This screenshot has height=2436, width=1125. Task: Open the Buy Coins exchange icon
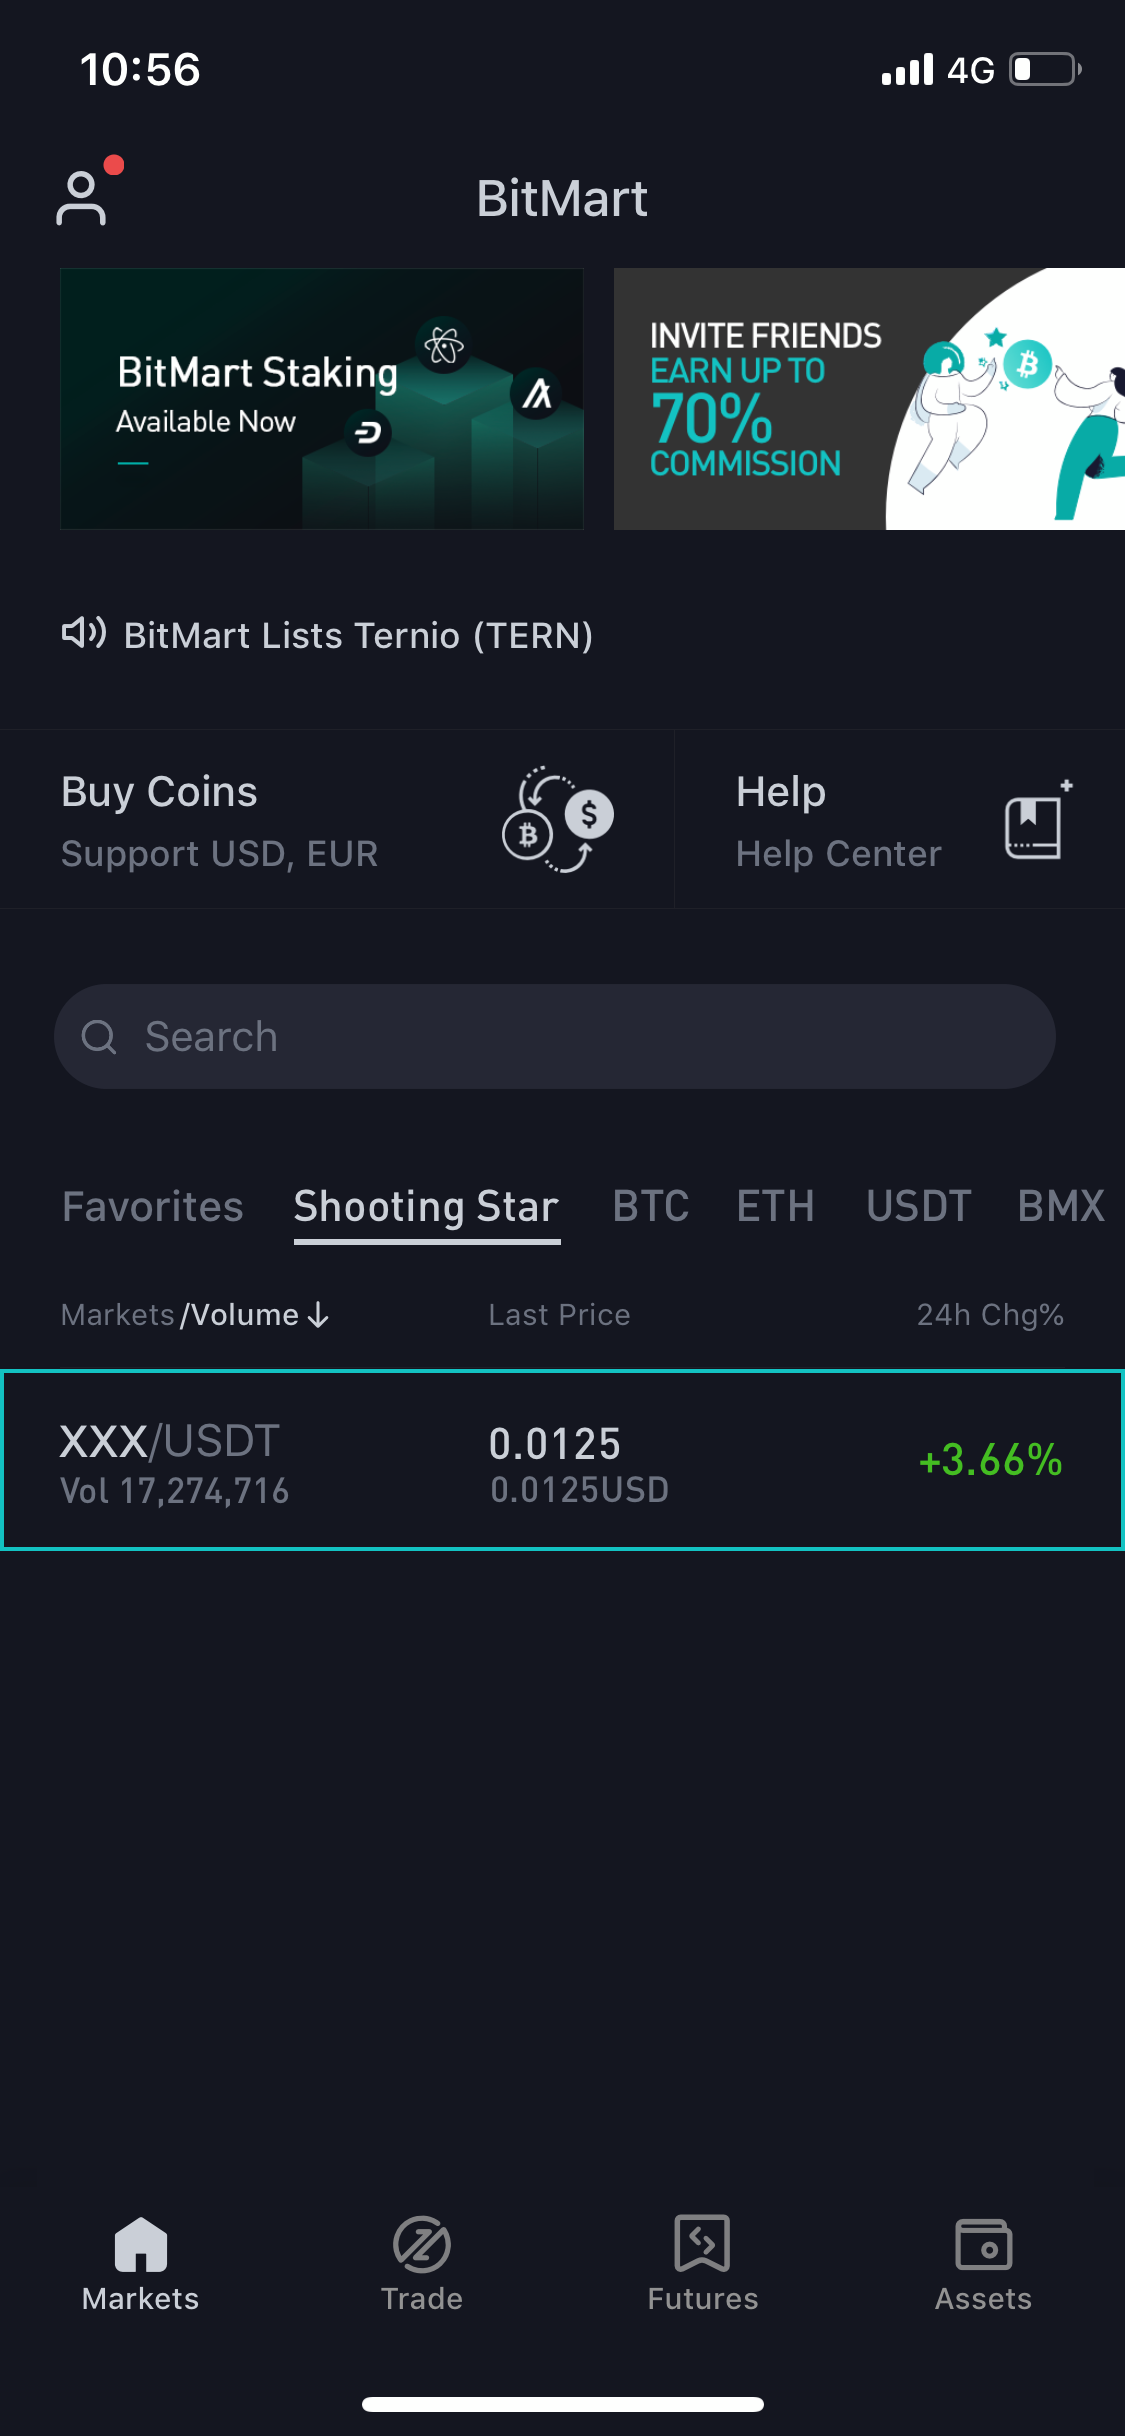(557, 819)
